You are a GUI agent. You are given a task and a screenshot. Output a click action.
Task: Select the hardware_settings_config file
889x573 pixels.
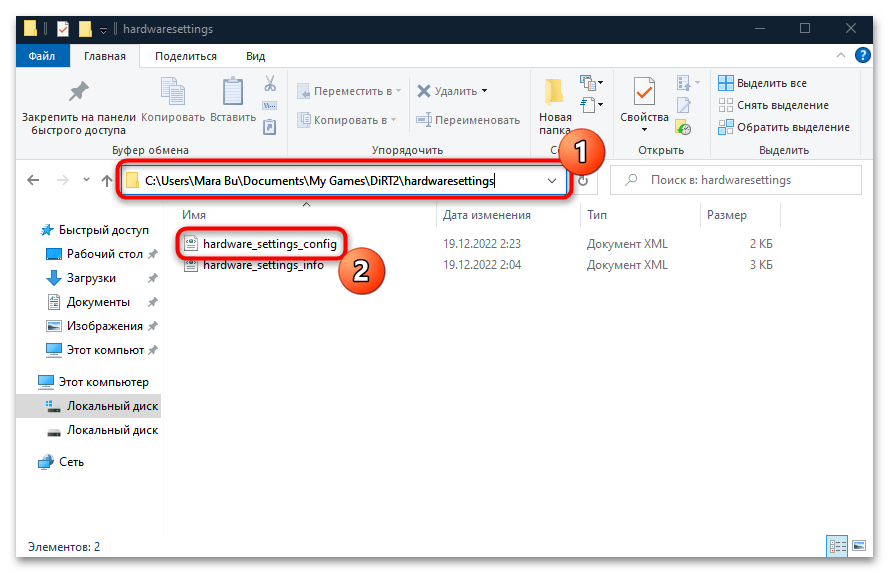click(x=270, y=243)
